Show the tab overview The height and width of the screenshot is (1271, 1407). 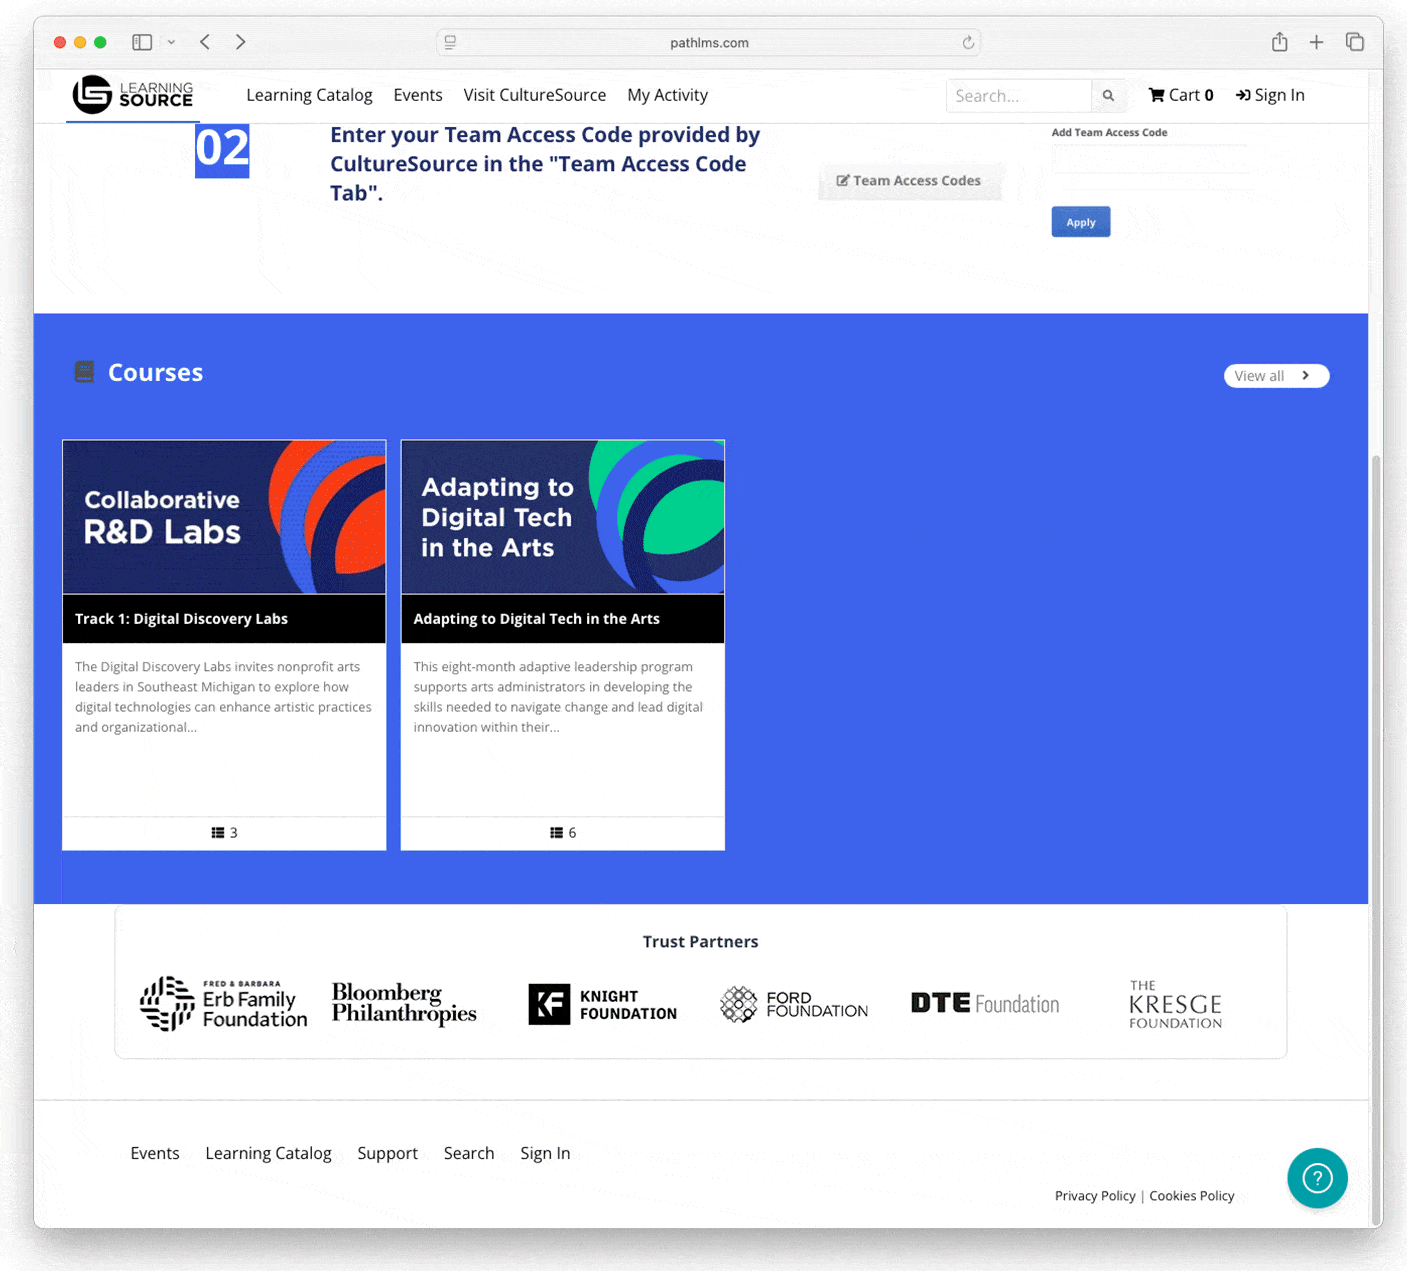point(1355,42)
